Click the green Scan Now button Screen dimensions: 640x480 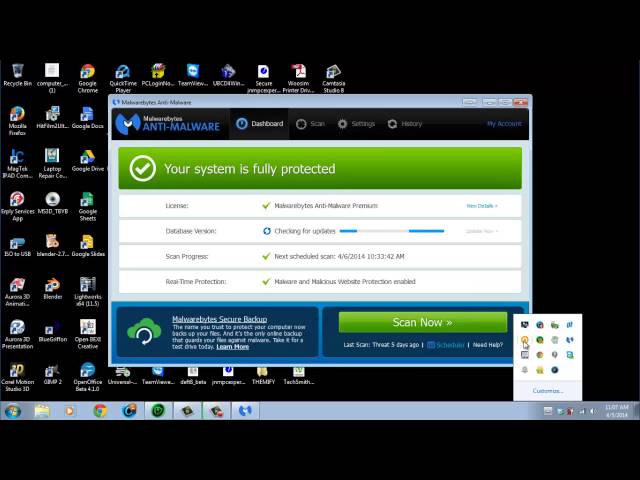click(423, 322)
